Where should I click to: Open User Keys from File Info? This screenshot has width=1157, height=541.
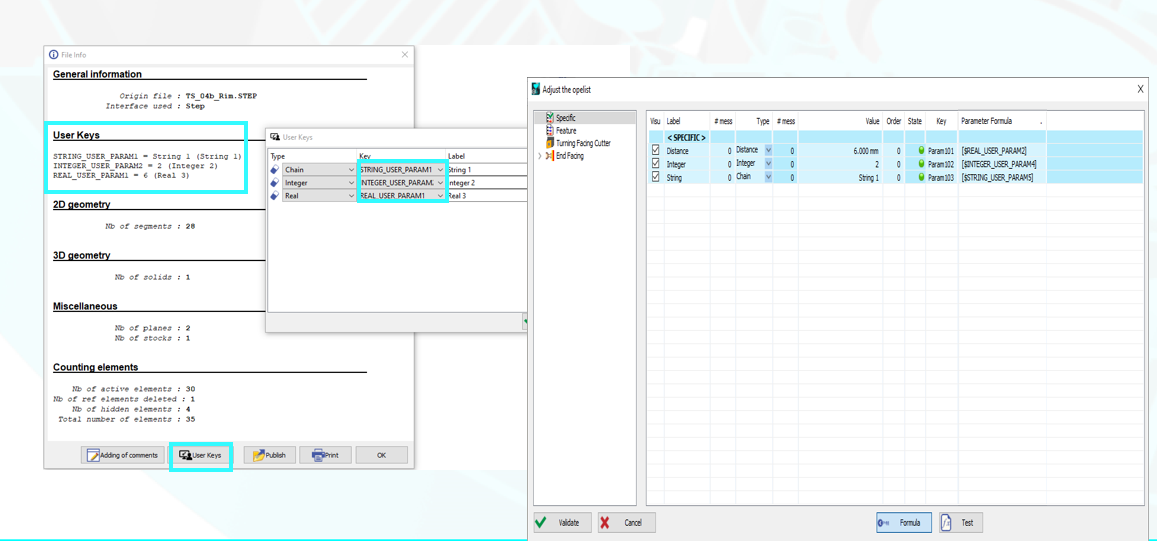201,455
